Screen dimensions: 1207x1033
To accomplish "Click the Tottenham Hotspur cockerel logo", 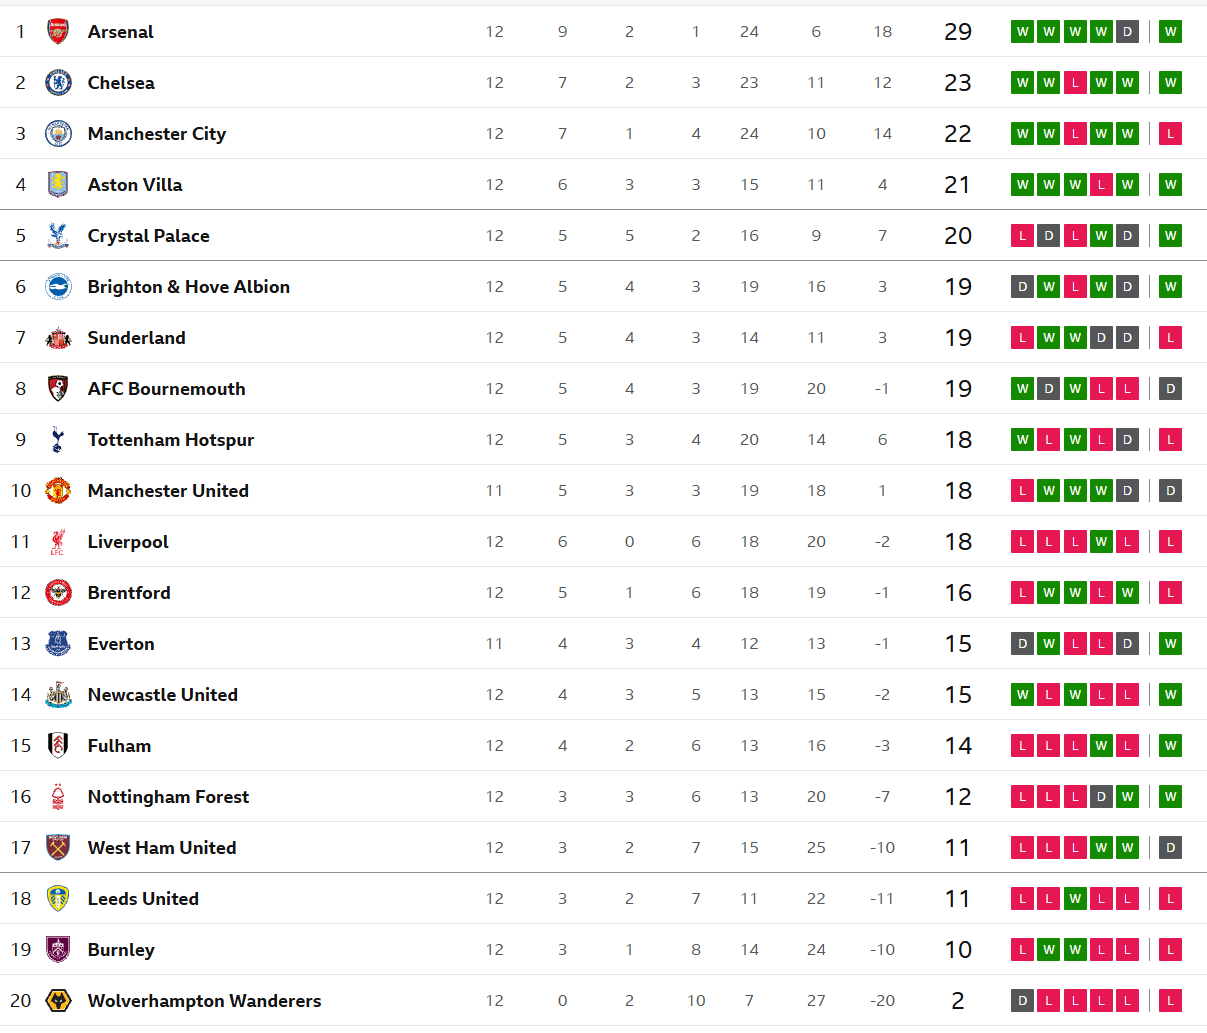I will (x=58, y=440).
